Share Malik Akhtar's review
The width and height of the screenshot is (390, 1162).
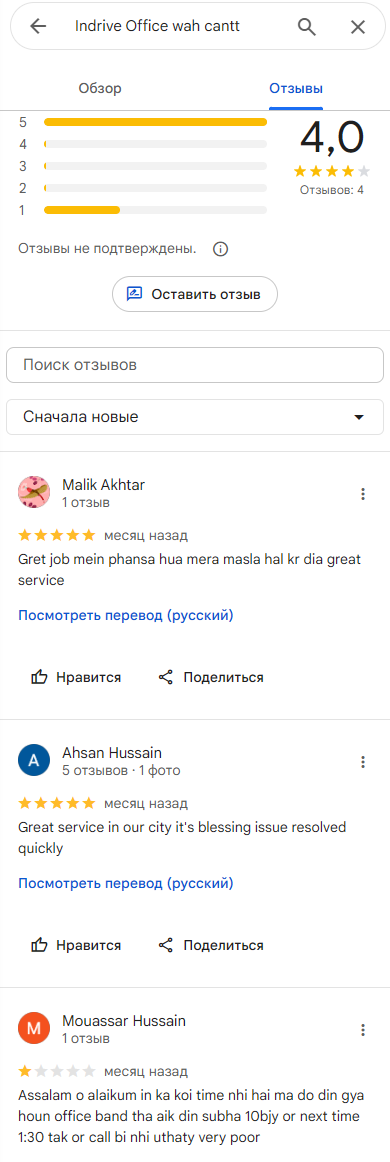pos(211,677)
